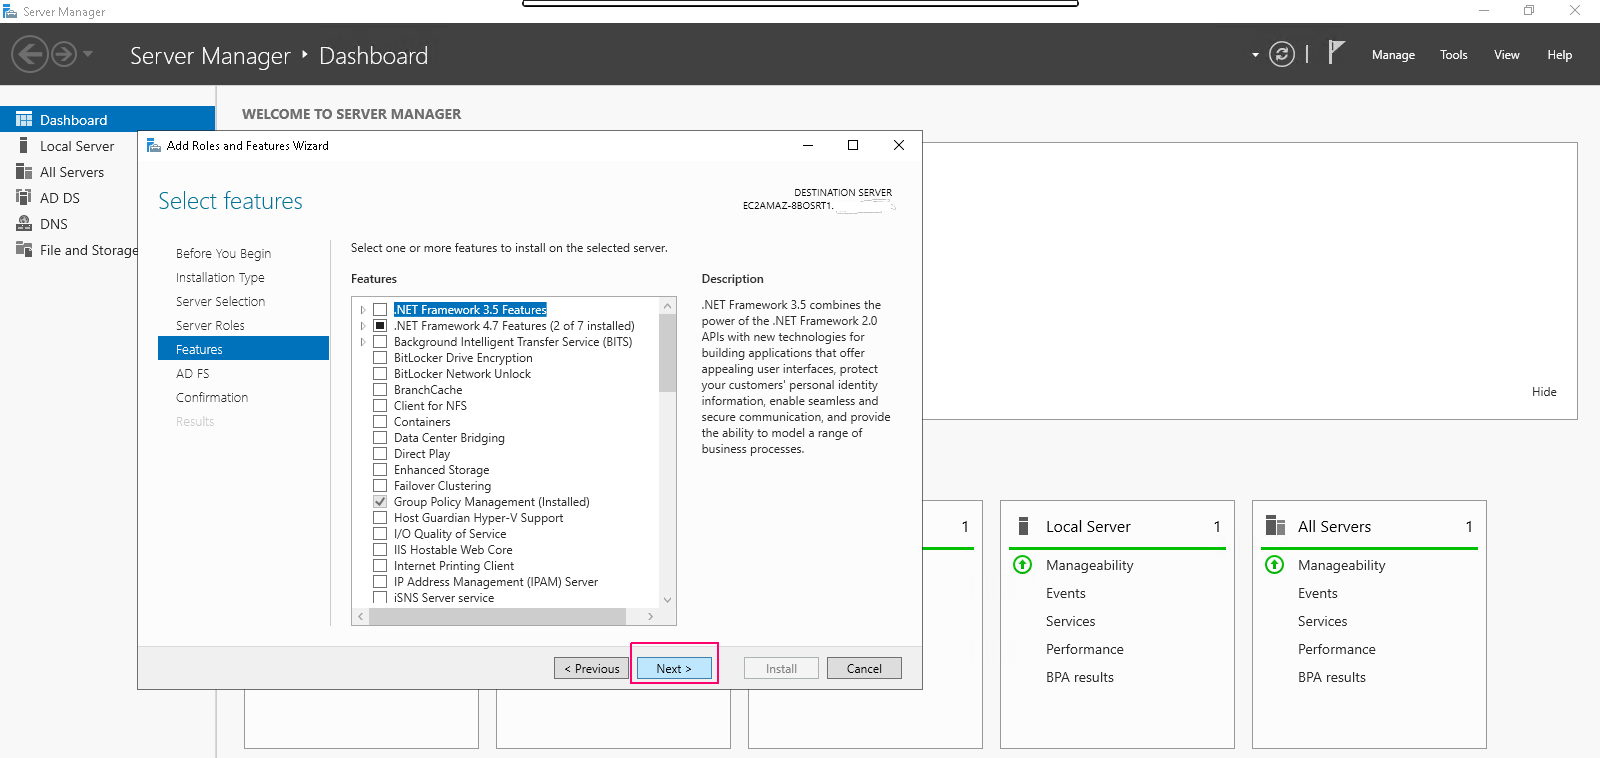Viewport: 1600px width, 758px height.
Task: Open Performance in All Servers tile
Action: 1337,649
